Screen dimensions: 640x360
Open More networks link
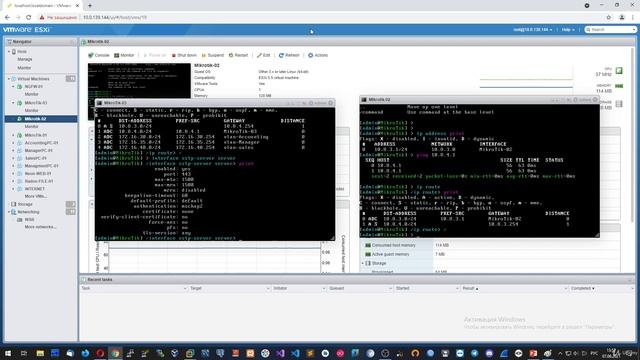pyautogui.click(x=40, y=227)
